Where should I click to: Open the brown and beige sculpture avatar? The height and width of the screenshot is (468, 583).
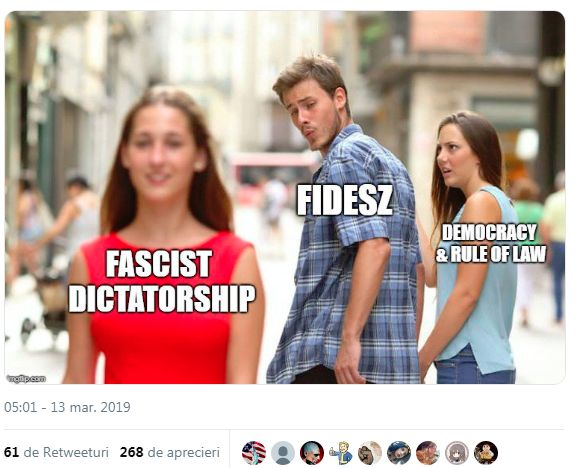[370, 452]
